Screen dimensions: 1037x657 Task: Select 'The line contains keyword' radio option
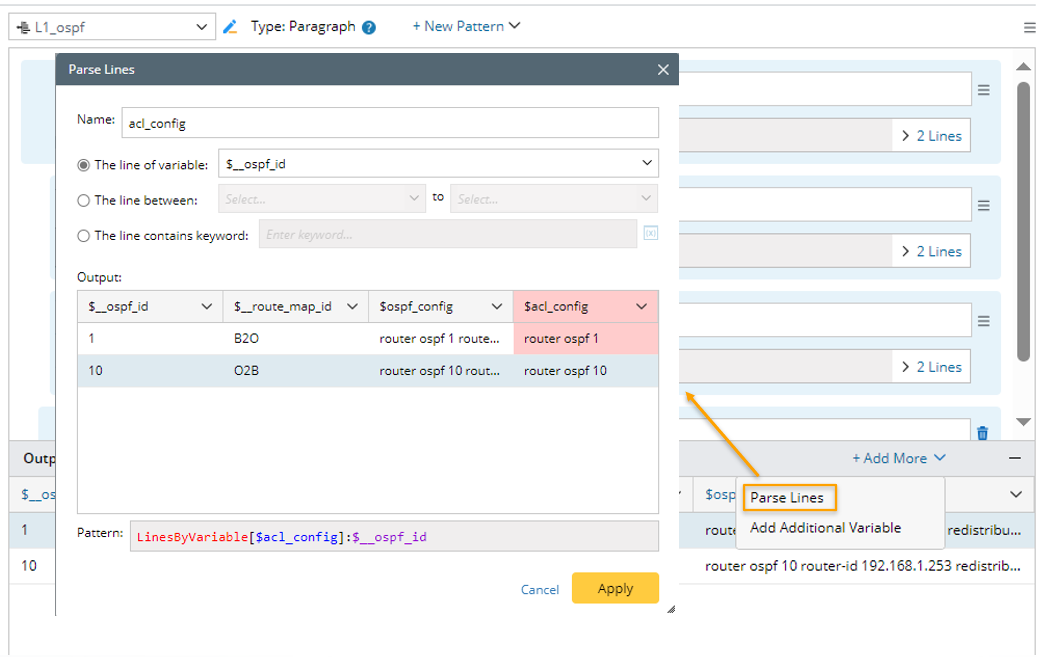pyautogui.click(x=84, y=236)
